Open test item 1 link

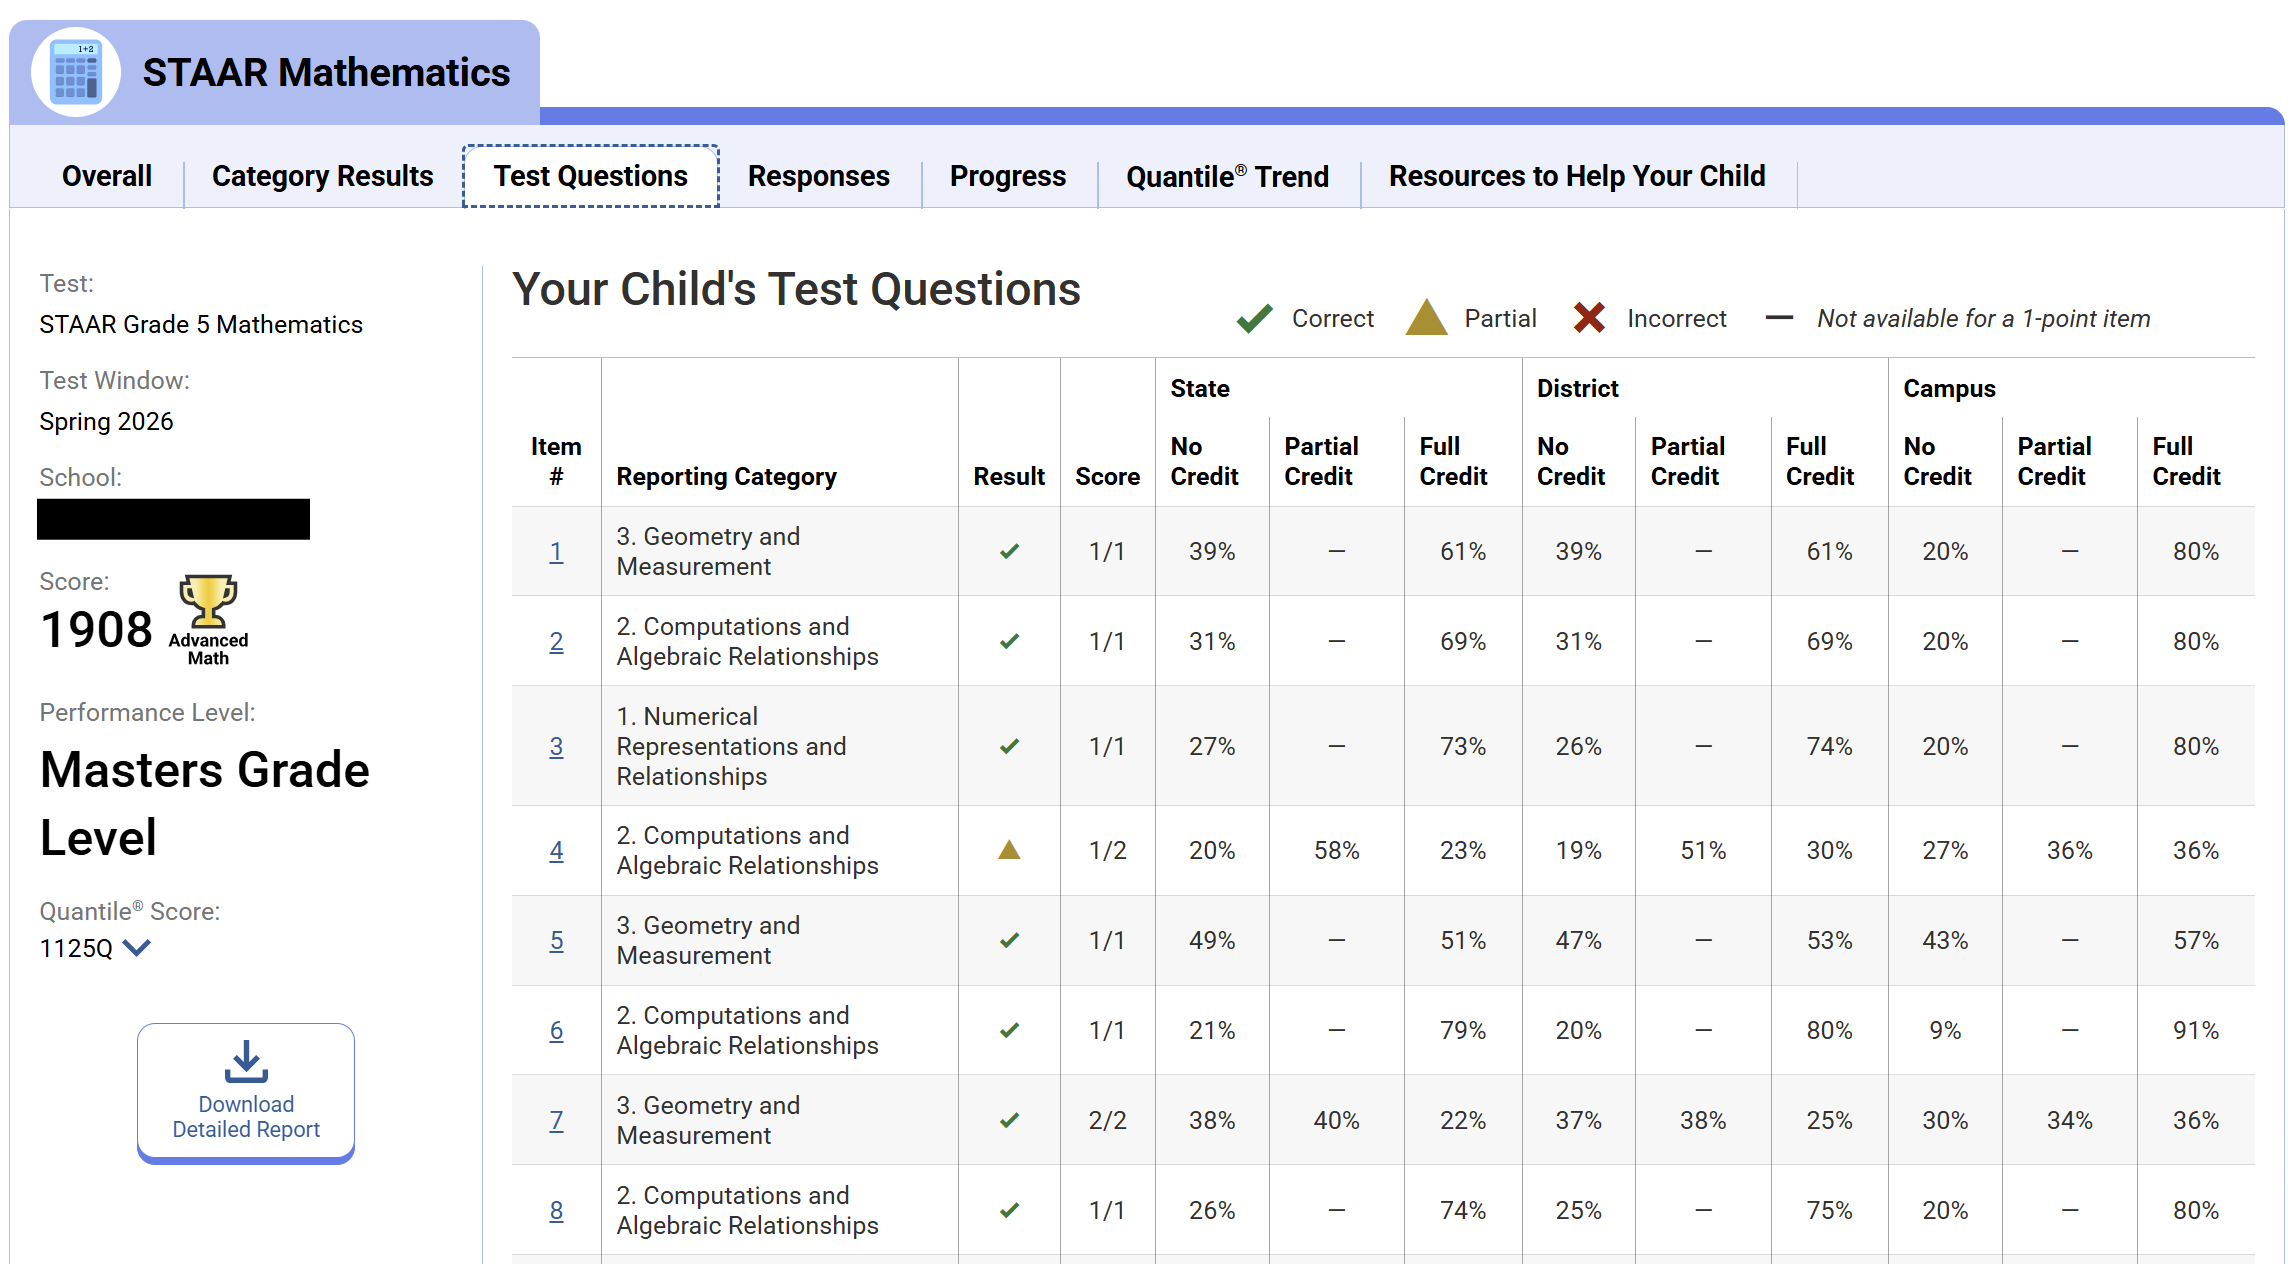click(556, 551)
